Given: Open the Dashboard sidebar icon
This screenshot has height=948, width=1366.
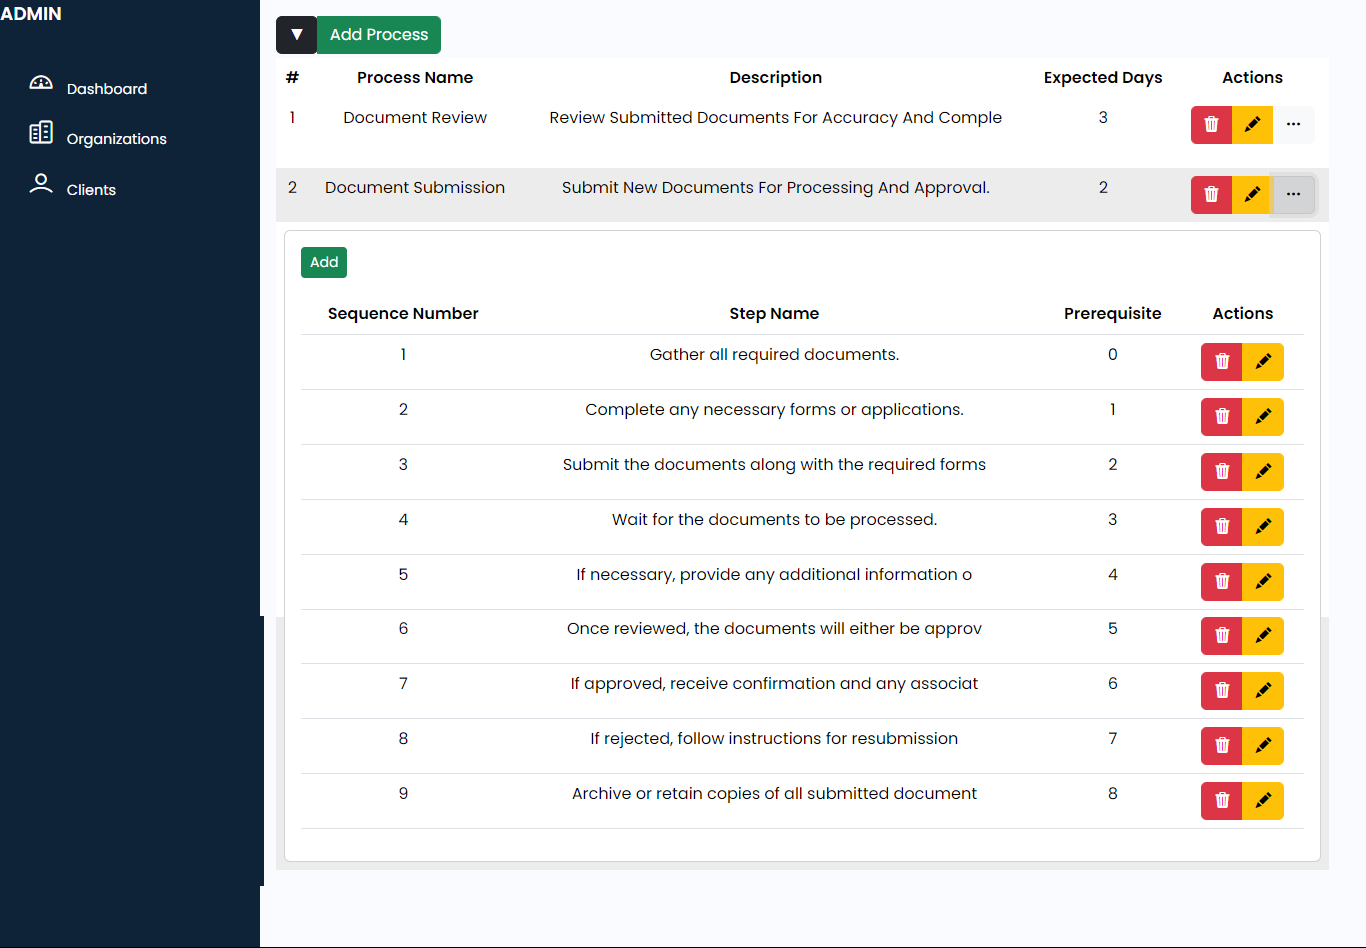Looking at the screenshot, I should point(41,83).
